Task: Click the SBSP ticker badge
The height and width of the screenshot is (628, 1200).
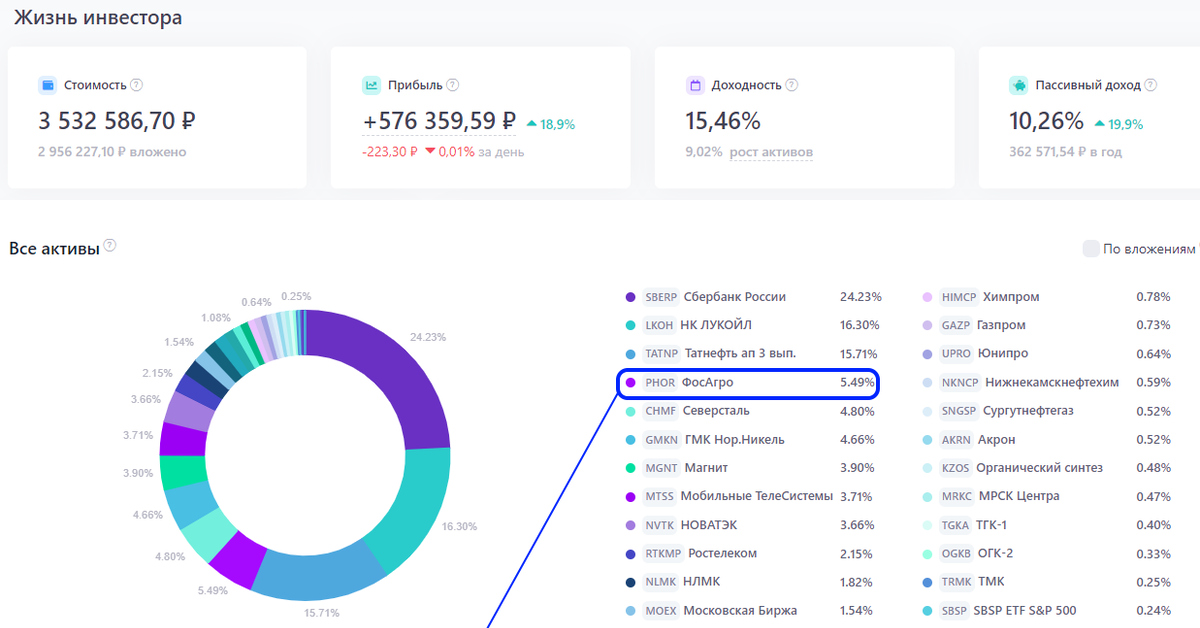Action: click(956, 610)
